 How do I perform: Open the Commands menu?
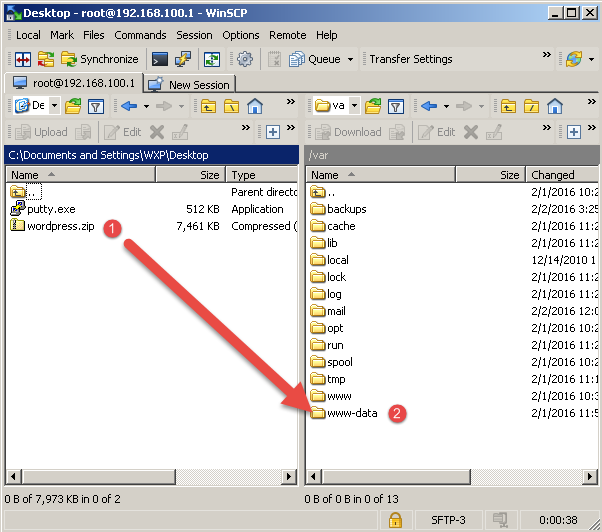[x=140, y=35]
